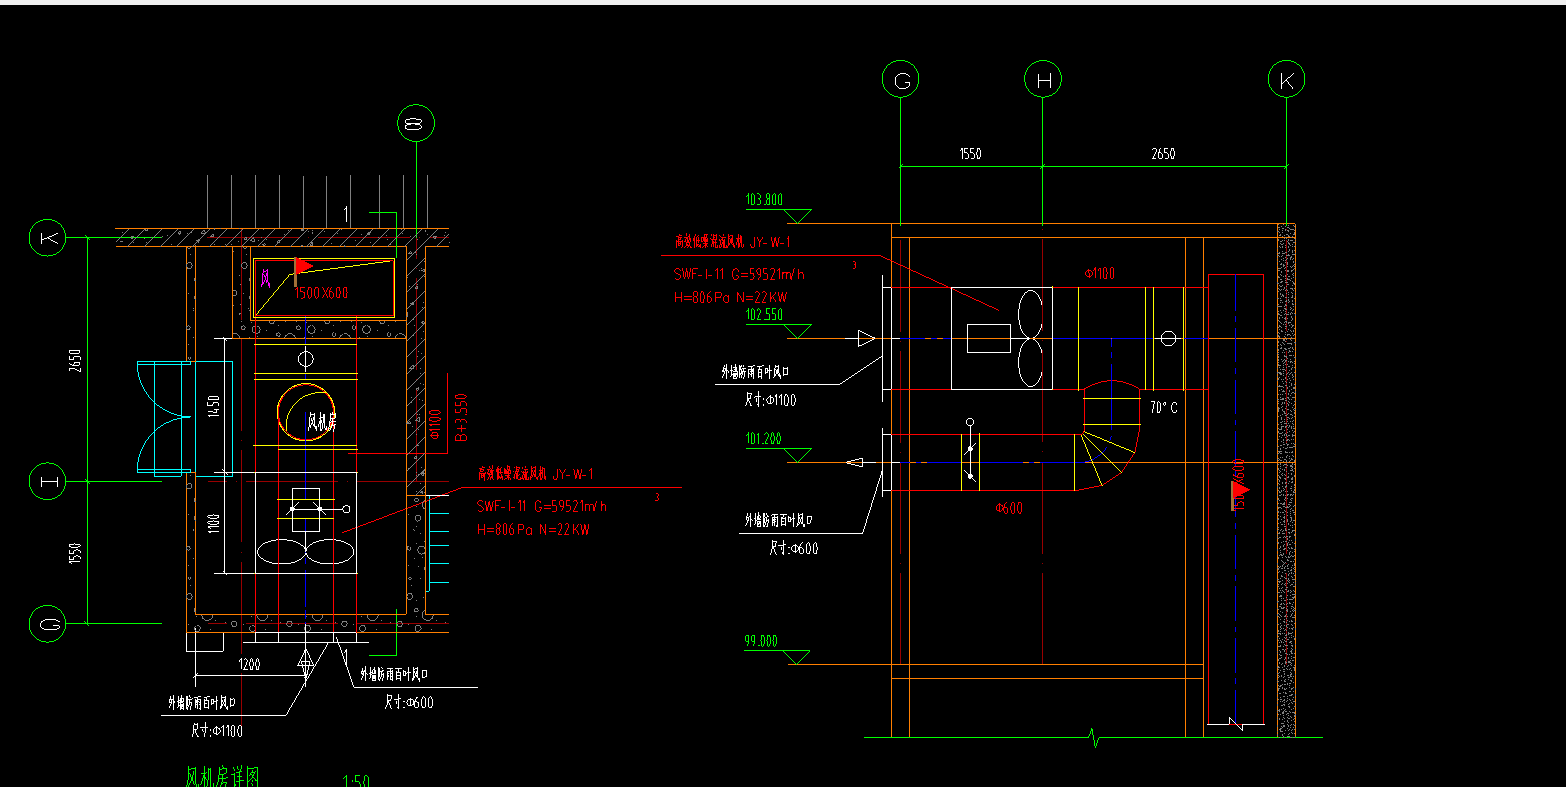Click 尺寸:Φ600 text in section view
1566x787 pixels.
click(x=793, y=548)
